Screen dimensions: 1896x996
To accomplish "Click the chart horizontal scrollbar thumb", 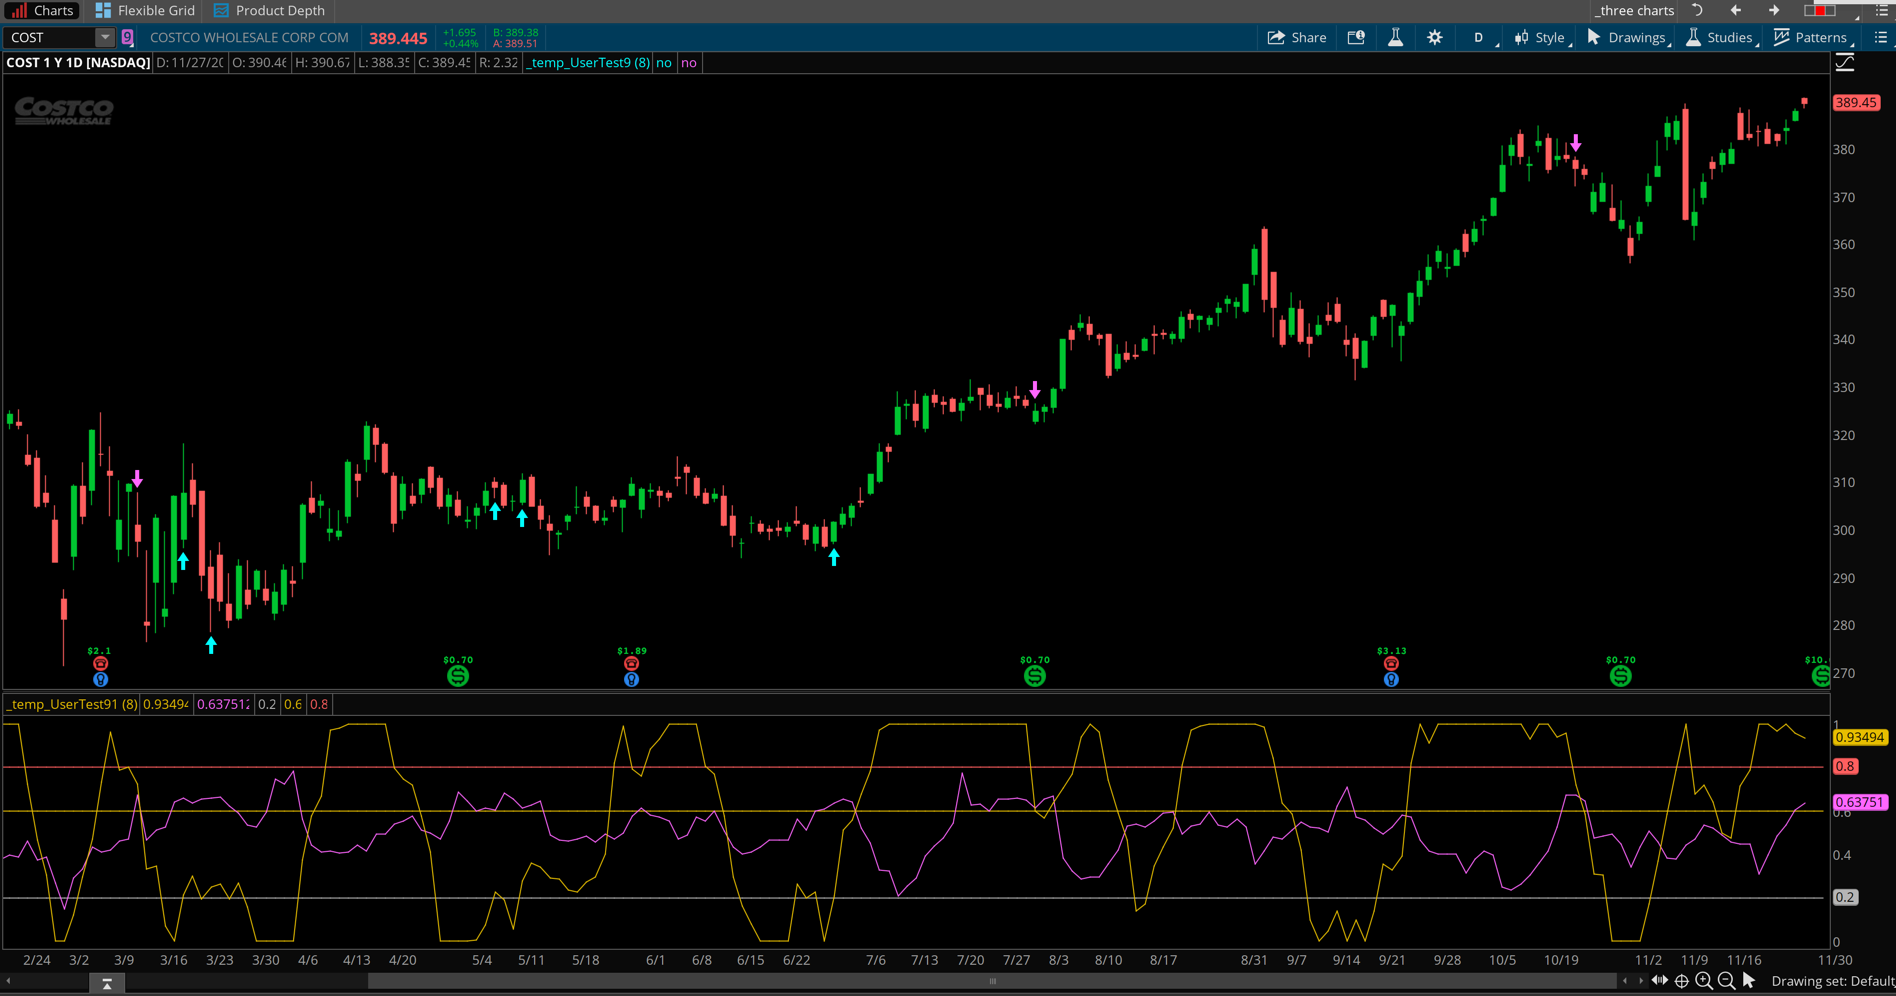I will [992, 981].
